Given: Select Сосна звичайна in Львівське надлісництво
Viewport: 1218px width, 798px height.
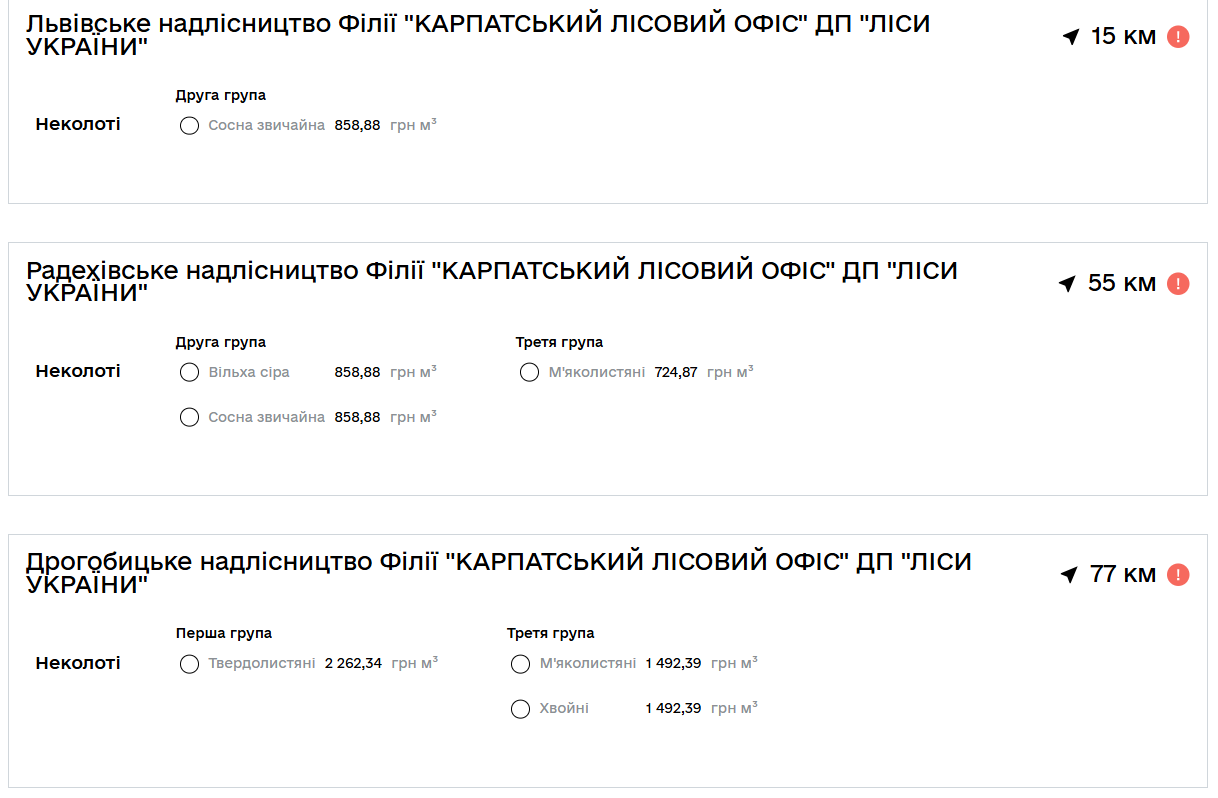Looking at the screenshot, I should pyautogui.click(x=189, y=126).
